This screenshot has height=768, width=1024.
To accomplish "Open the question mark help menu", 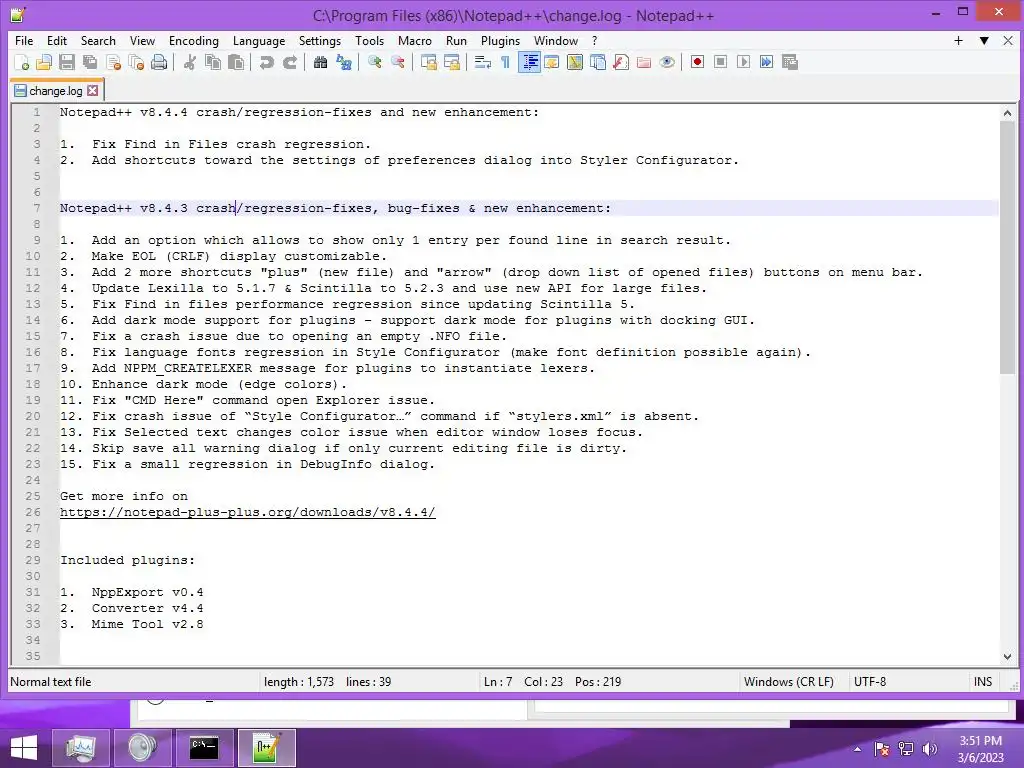I will tap(594, 40).
